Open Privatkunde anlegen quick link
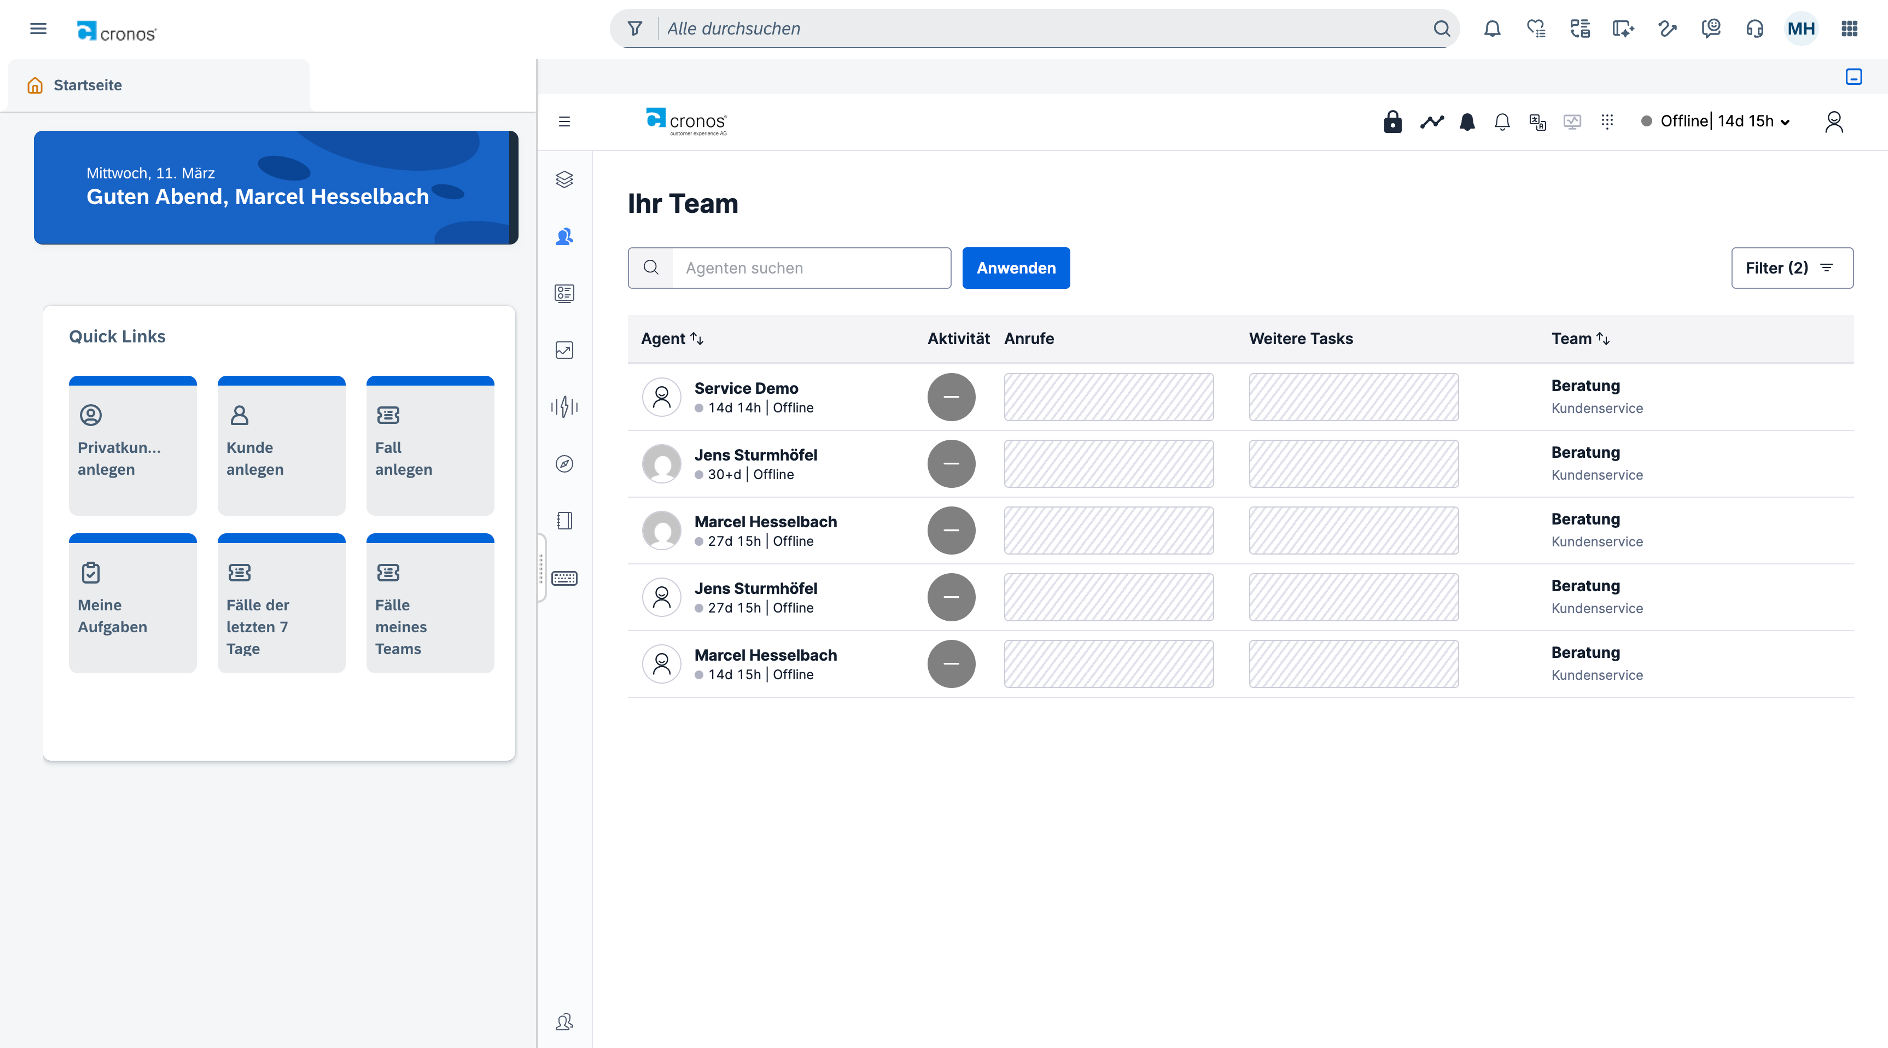This screenshot has width=1888, height=1048. [x=133, y=446]
